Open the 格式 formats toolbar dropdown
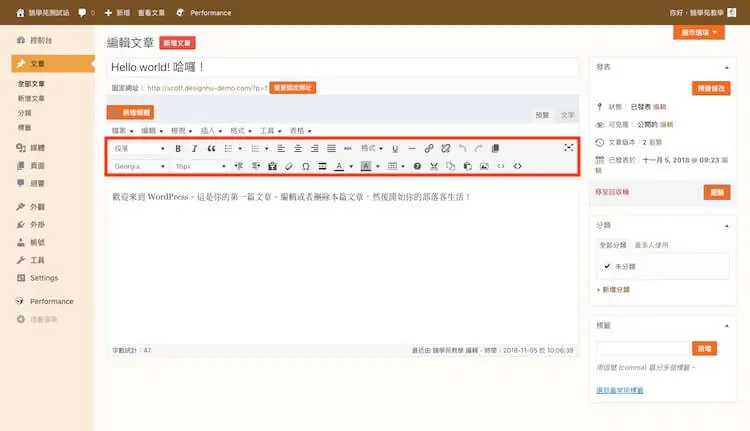Viewport: 750px width, 431px height. 372,149
